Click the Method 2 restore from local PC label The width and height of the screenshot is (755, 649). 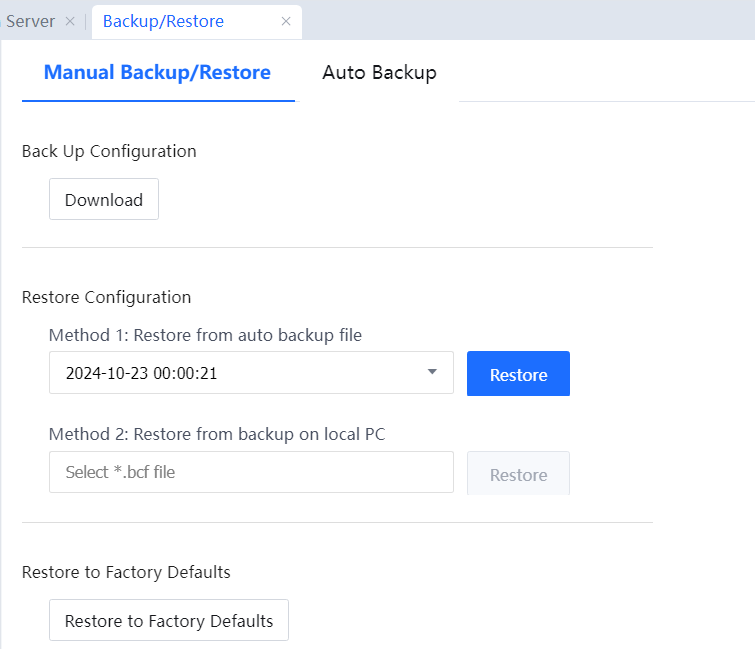tap(216, 434)
